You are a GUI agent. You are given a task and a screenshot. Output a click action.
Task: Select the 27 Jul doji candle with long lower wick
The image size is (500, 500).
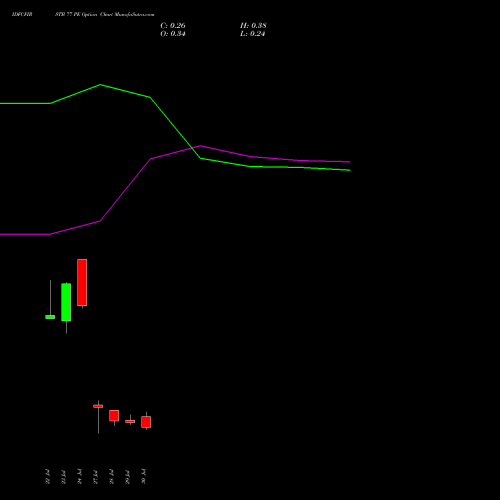click(98, 406)
